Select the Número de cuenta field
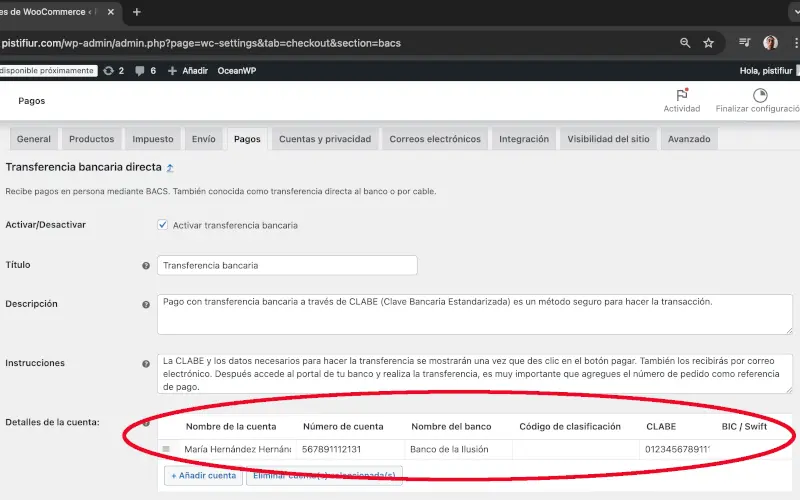The height and width of the screenshot is (500, 800). 350,450
